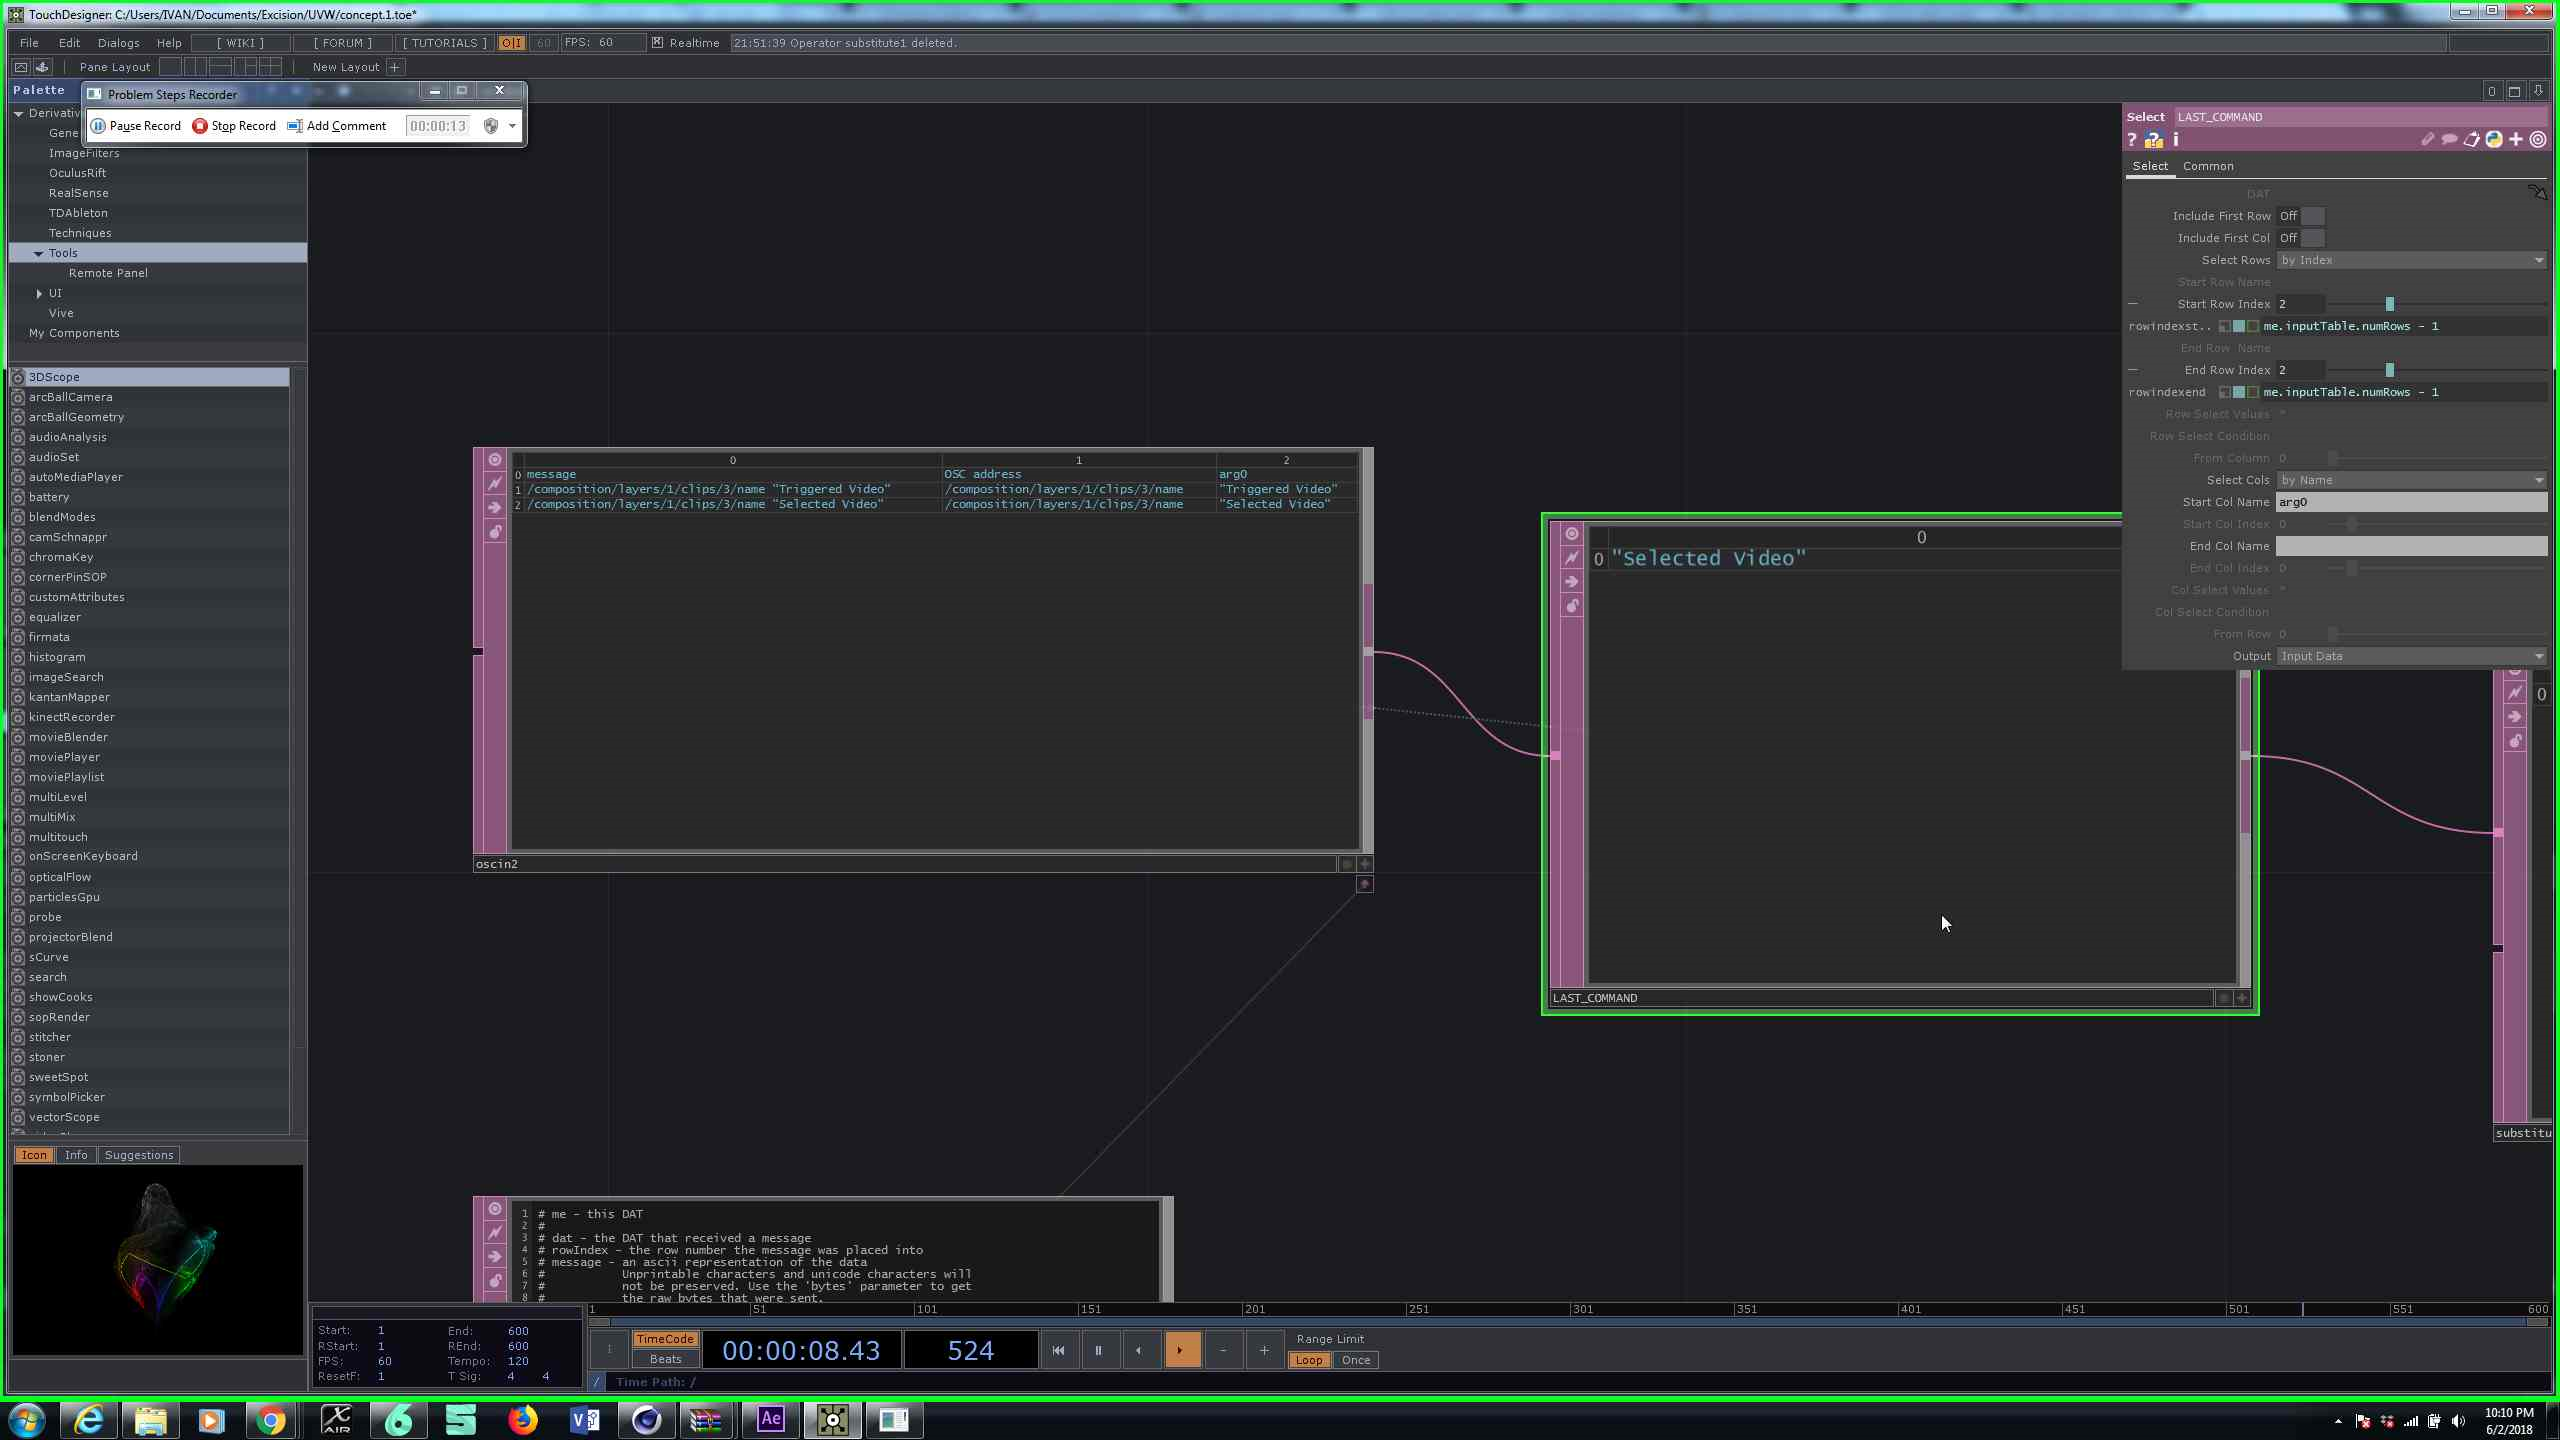Pause the timeline playback
The width and height of the screenshot is (2560, 1440).
(1098, 1350)
